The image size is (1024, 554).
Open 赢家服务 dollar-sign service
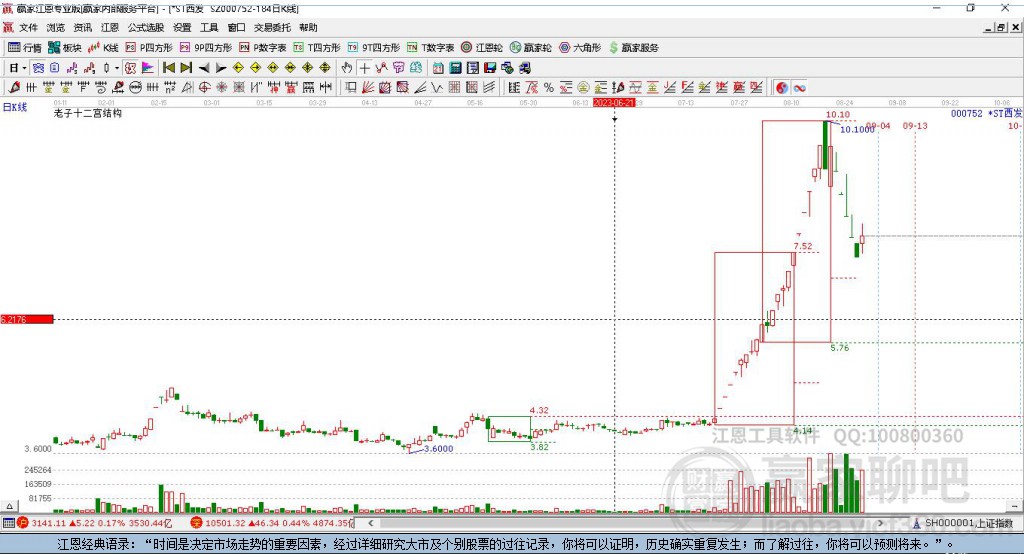point(633,48)
